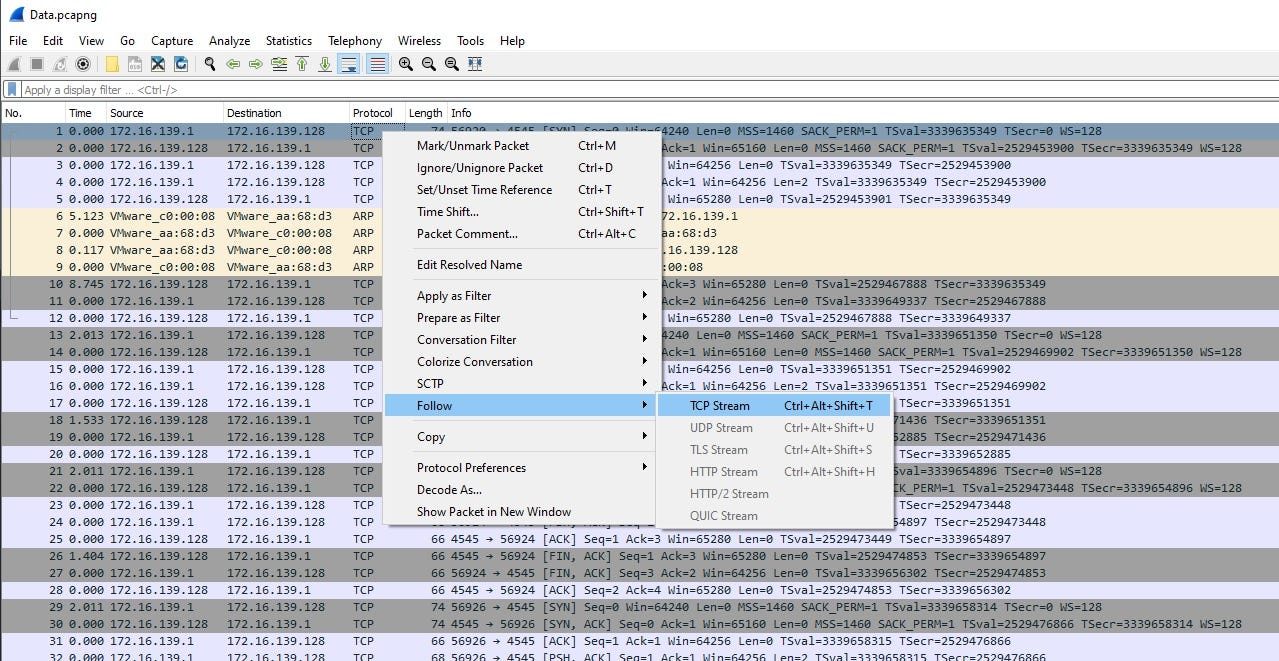
Task: Open the Wireless menu
Action: [x=419, y=41]
